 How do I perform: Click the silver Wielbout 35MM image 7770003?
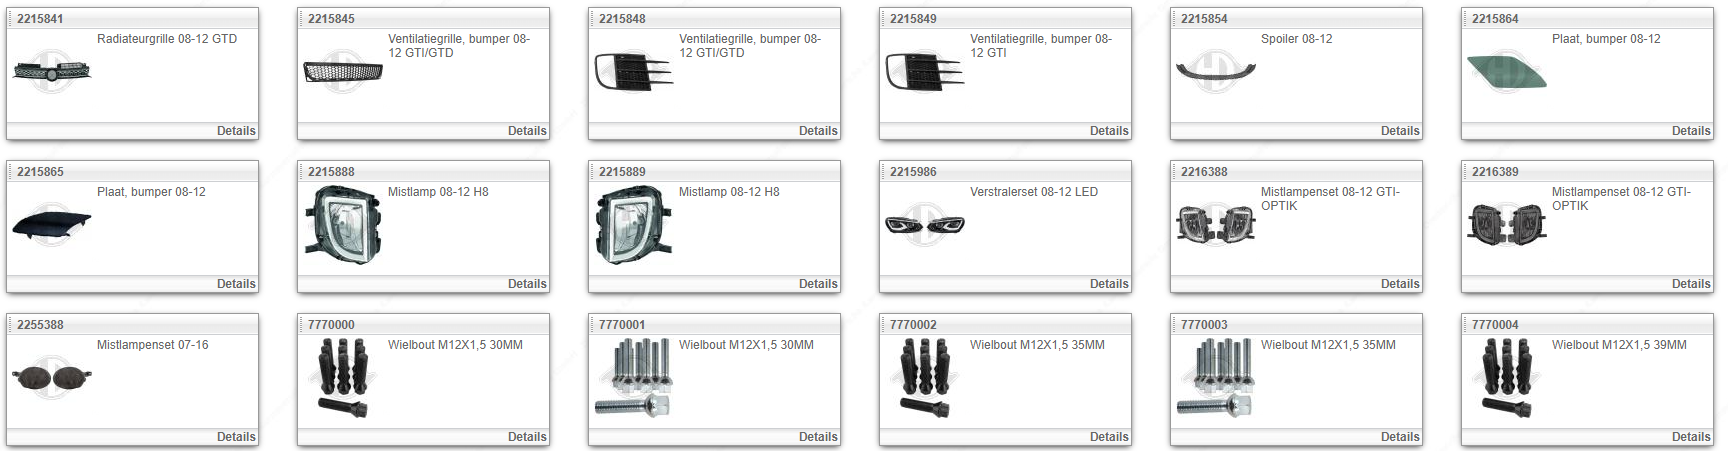click(1216, 378)
